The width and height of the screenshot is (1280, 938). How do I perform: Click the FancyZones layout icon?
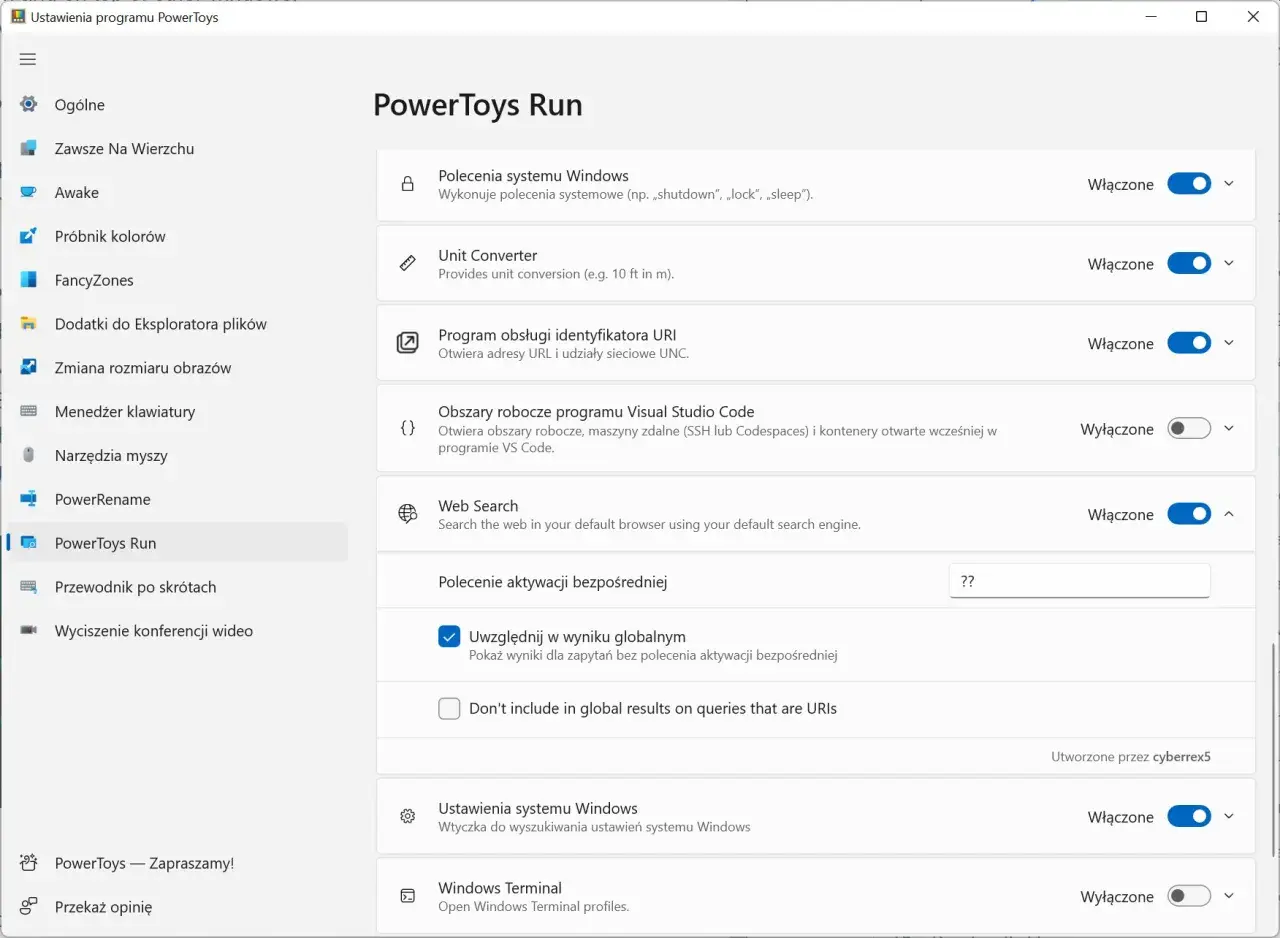tap(28, 280)
